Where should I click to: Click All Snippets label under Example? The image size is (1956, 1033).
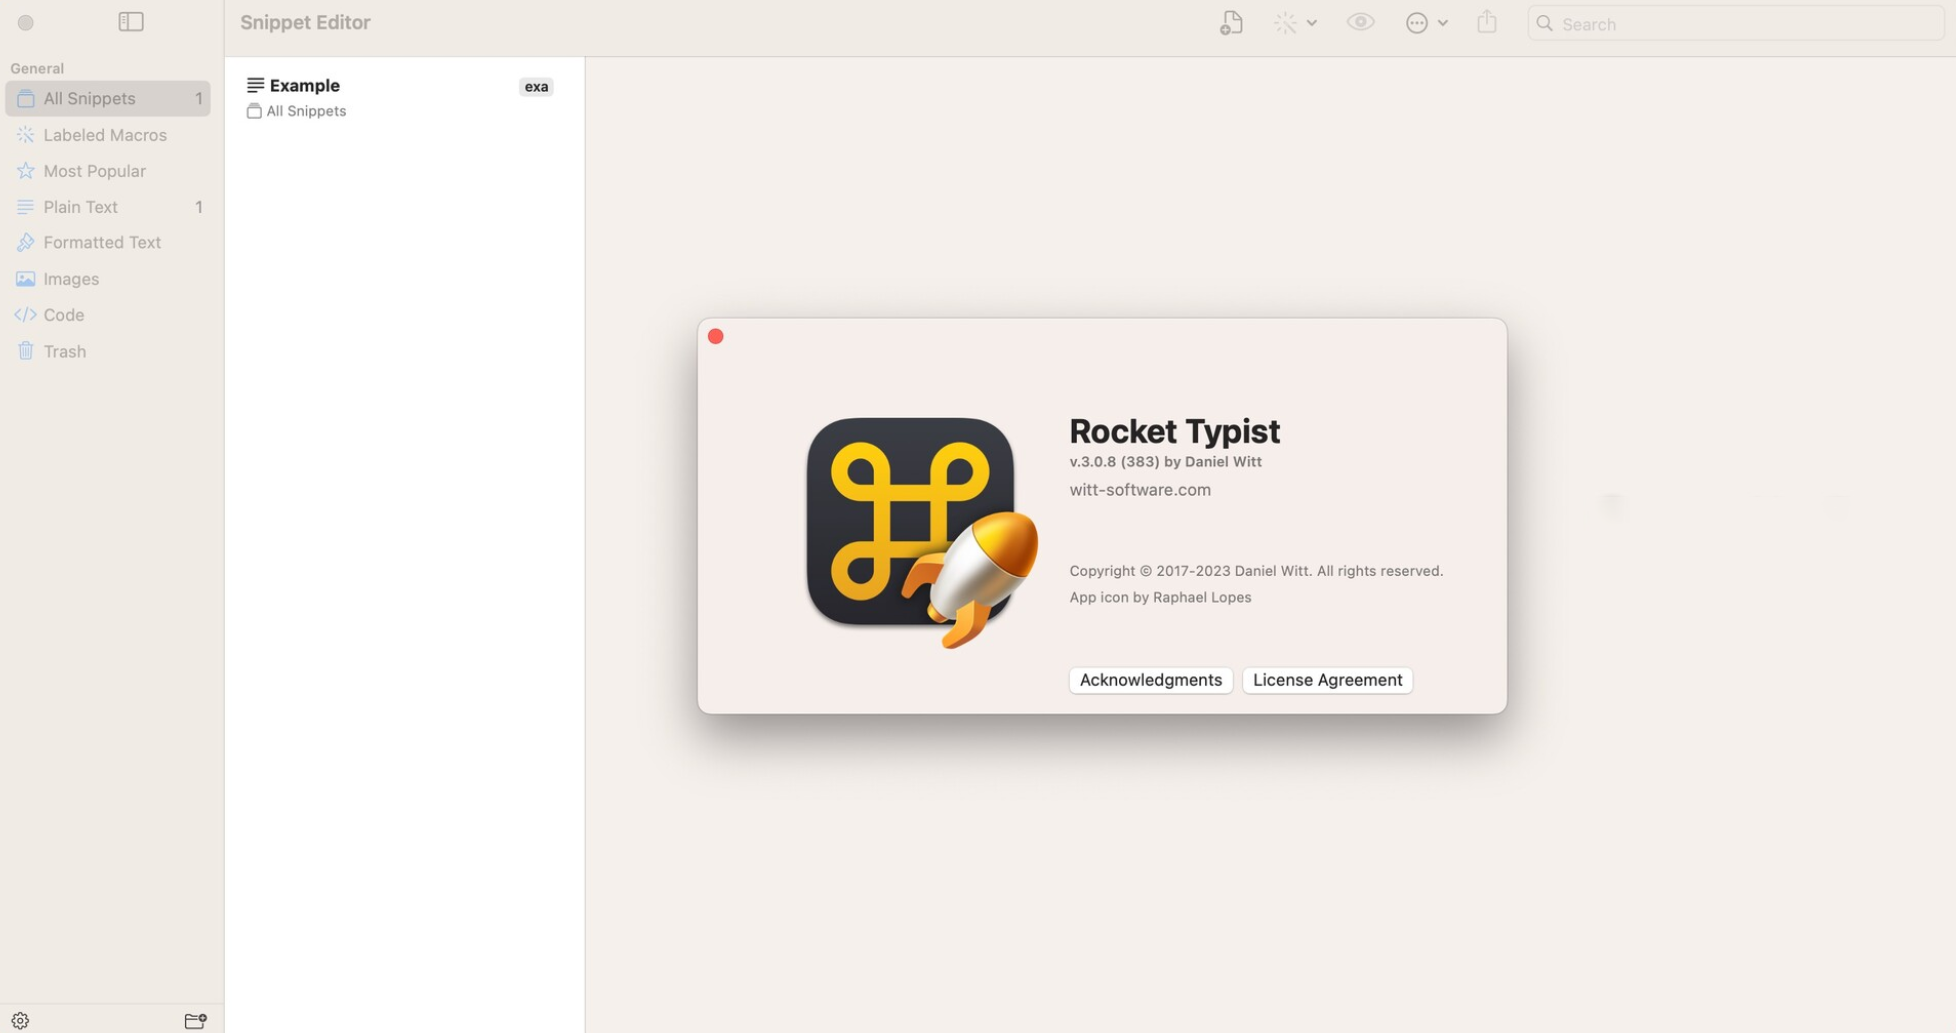click(306, 111)
